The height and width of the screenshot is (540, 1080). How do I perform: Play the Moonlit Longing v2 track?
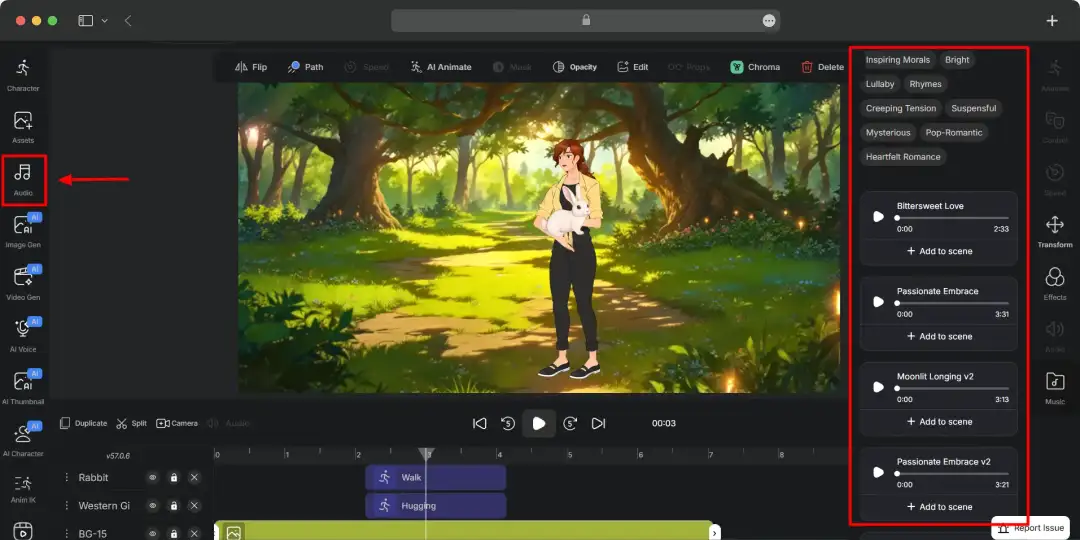pyautogui.click(x=878, y=387)
